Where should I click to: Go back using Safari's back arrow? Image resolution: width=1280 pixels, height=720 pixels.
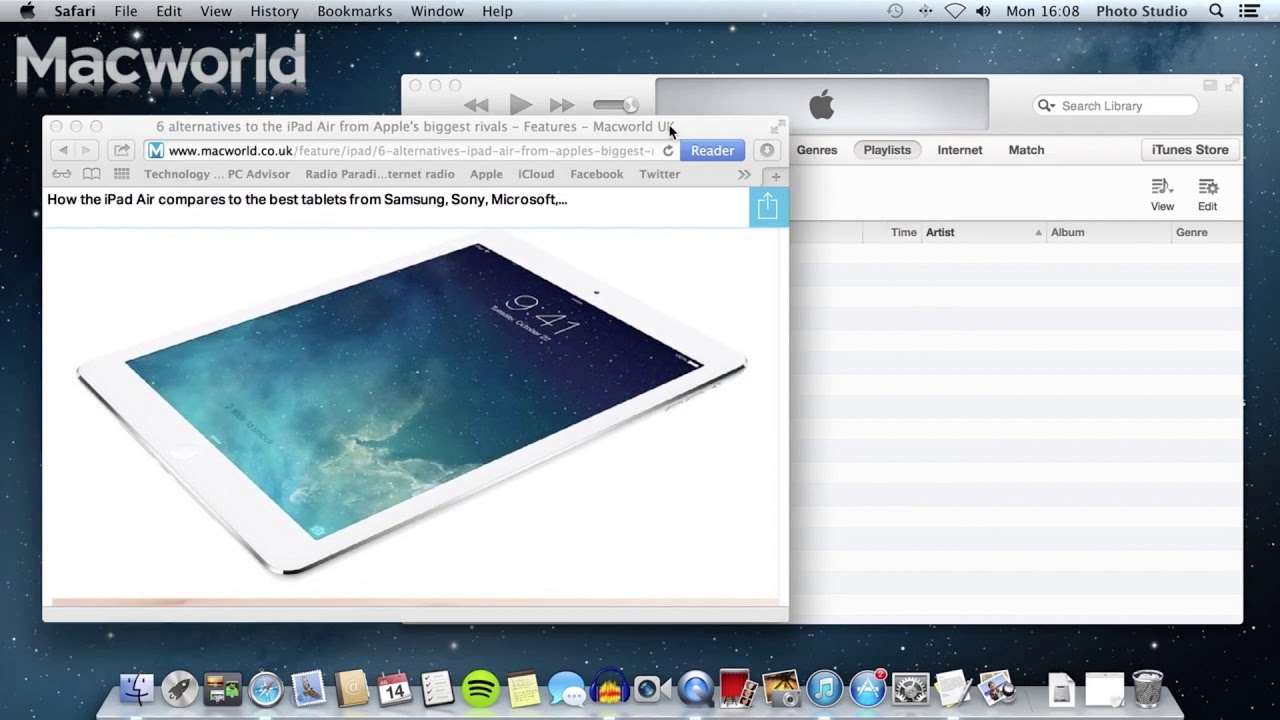pos(63,150)
